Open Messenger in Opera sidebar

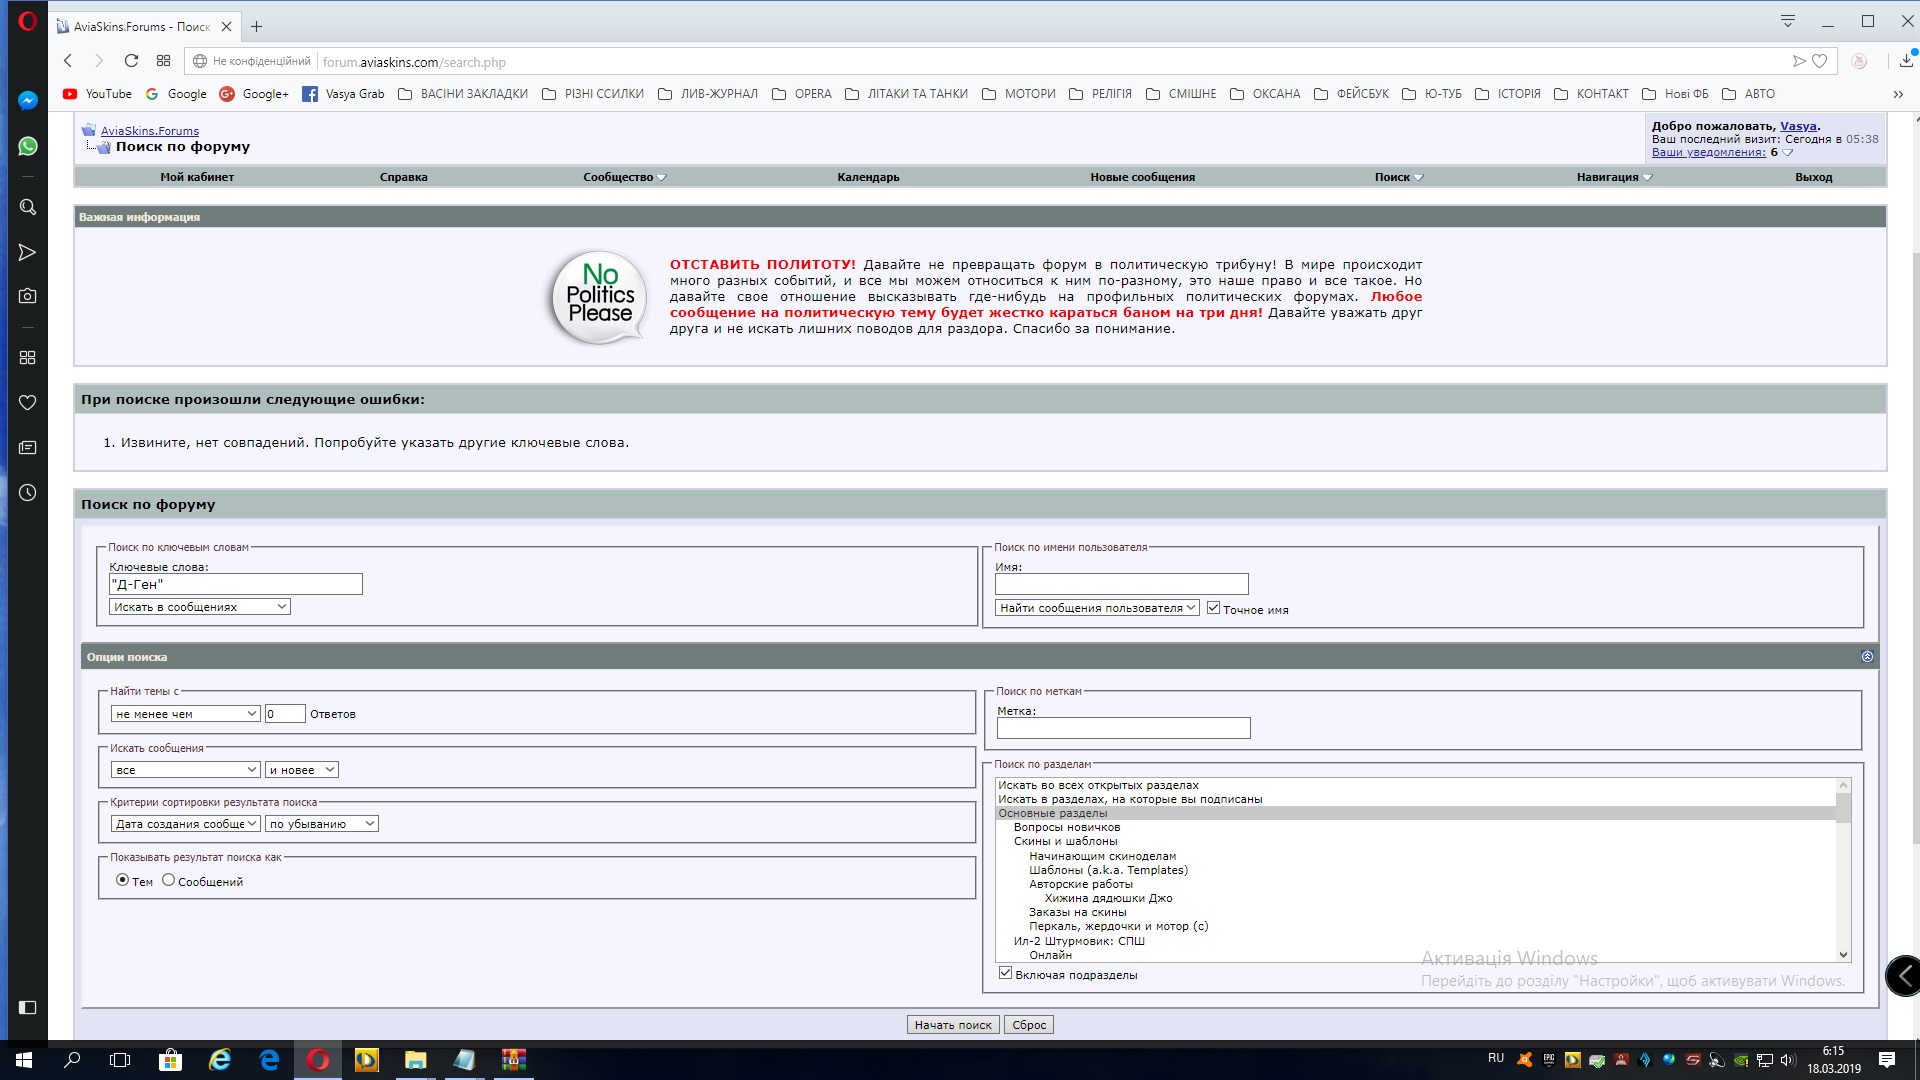[28, 100]
